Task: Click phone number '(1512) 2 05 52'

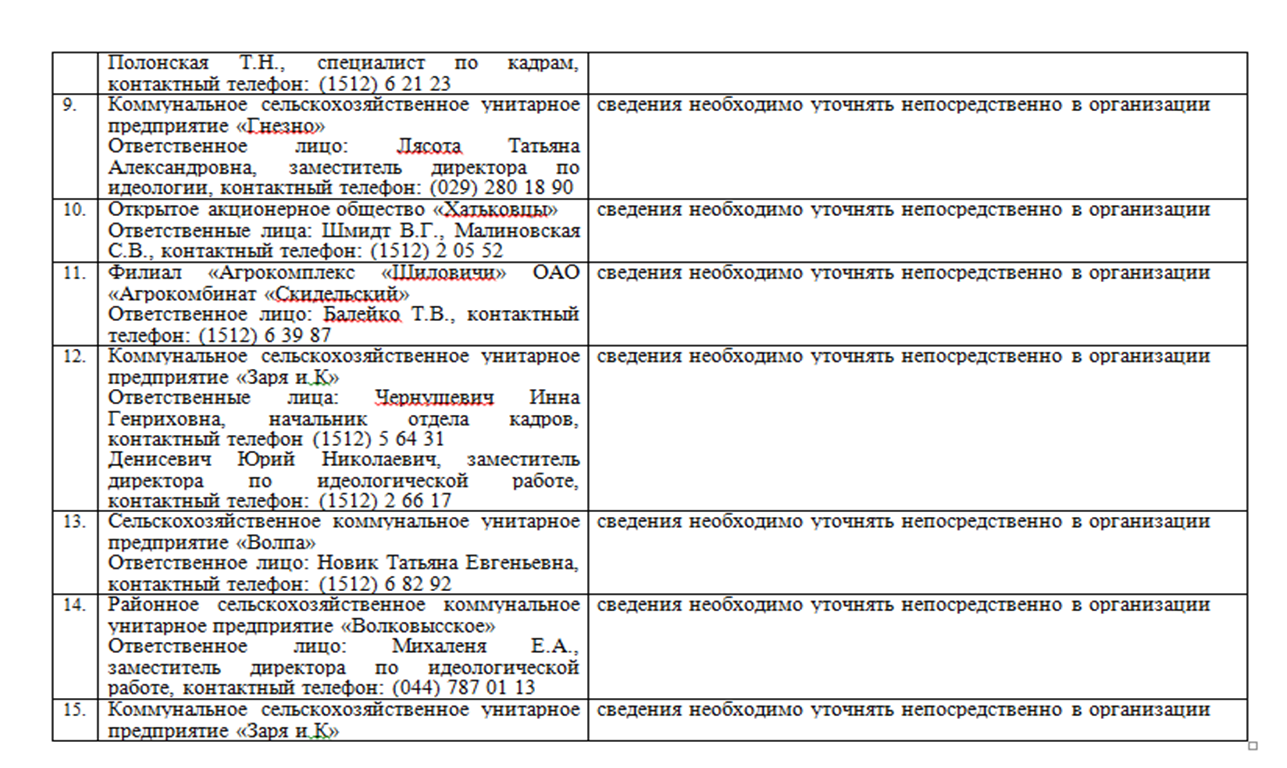Action: pos(437,251)
